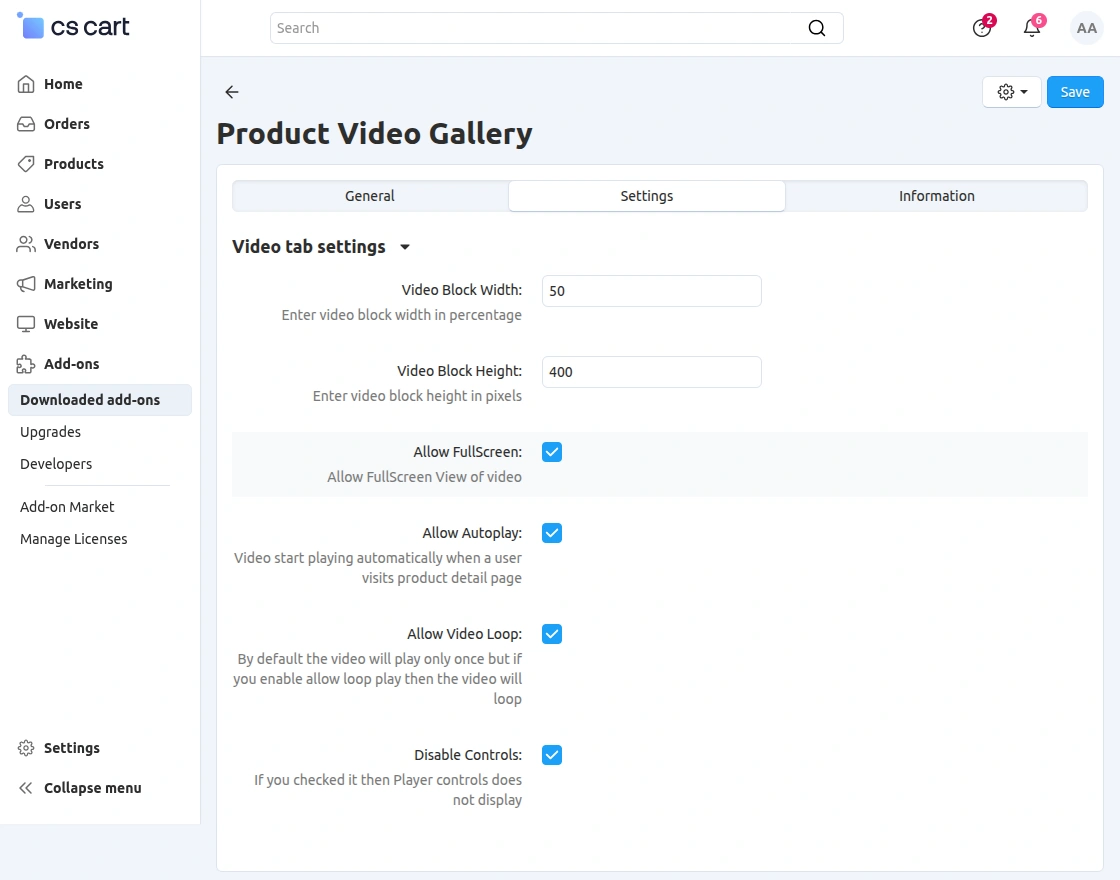Click the CS-Cart logo

click(73, 26)
